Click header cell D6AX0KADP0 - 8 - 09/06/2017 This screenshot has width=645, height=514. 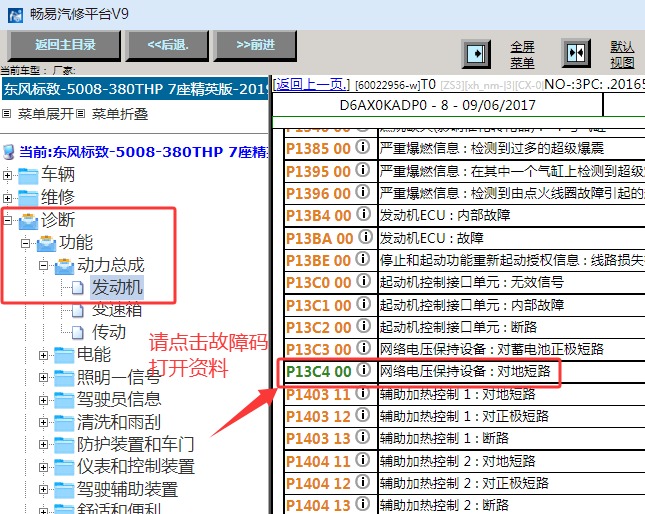coord(438,105)
